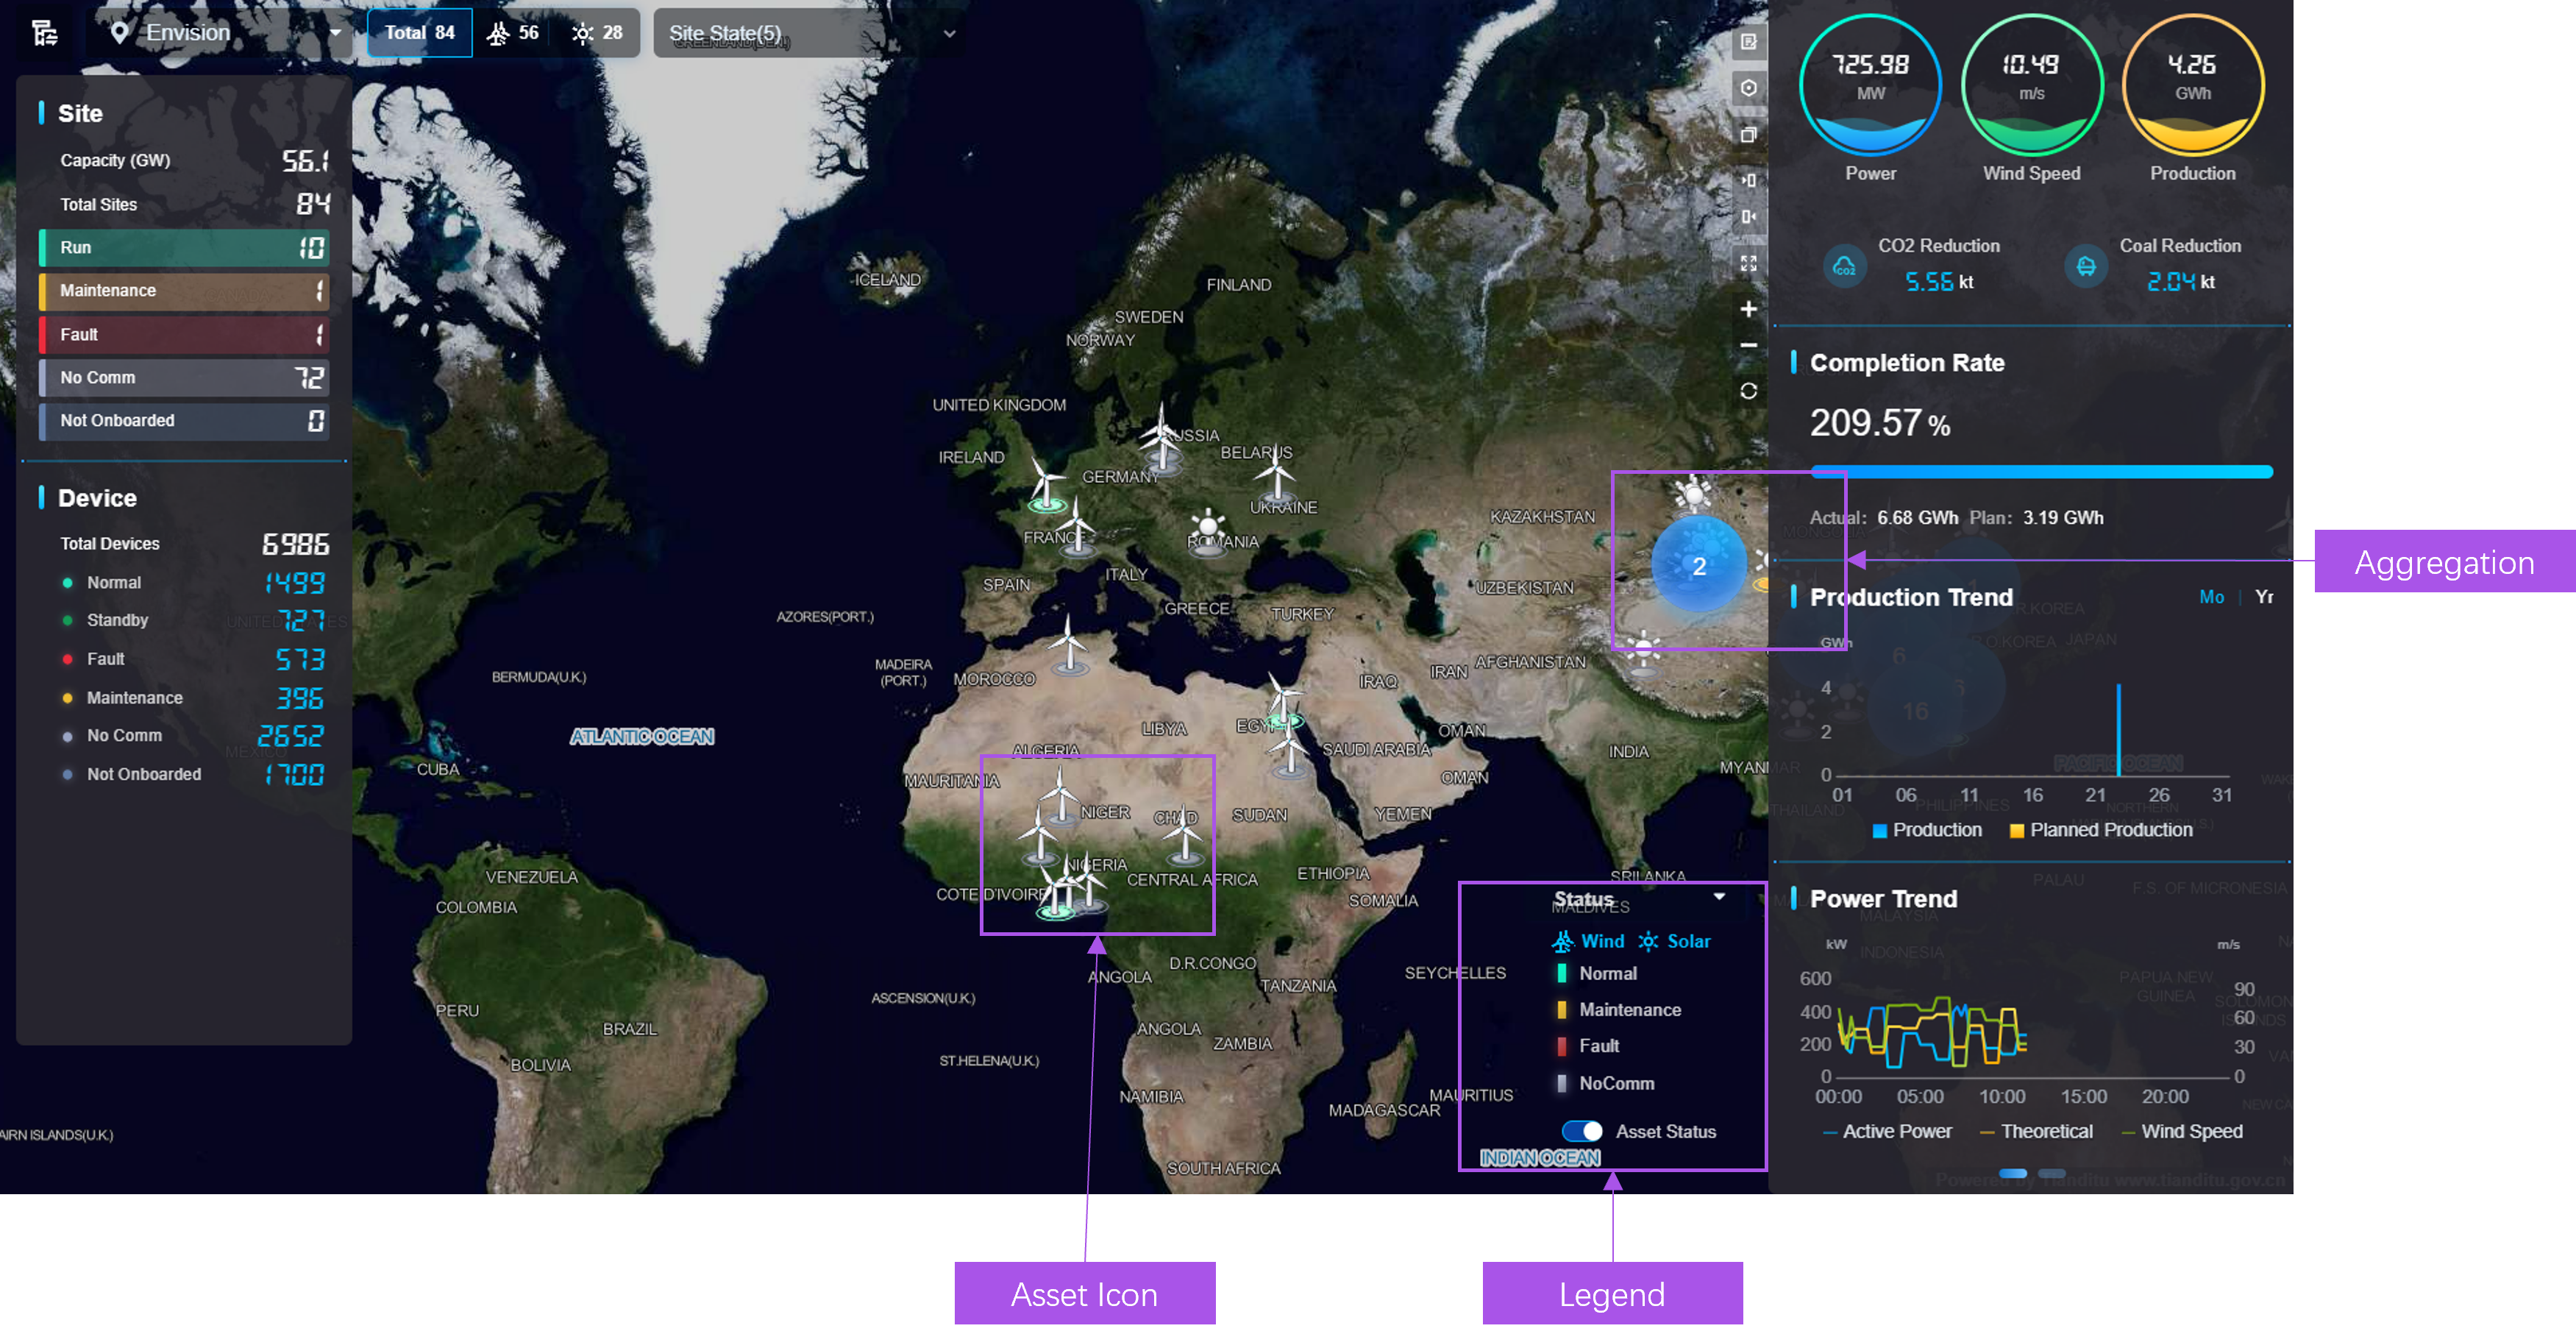Click the blue cluster marker showing 2

1699,566
